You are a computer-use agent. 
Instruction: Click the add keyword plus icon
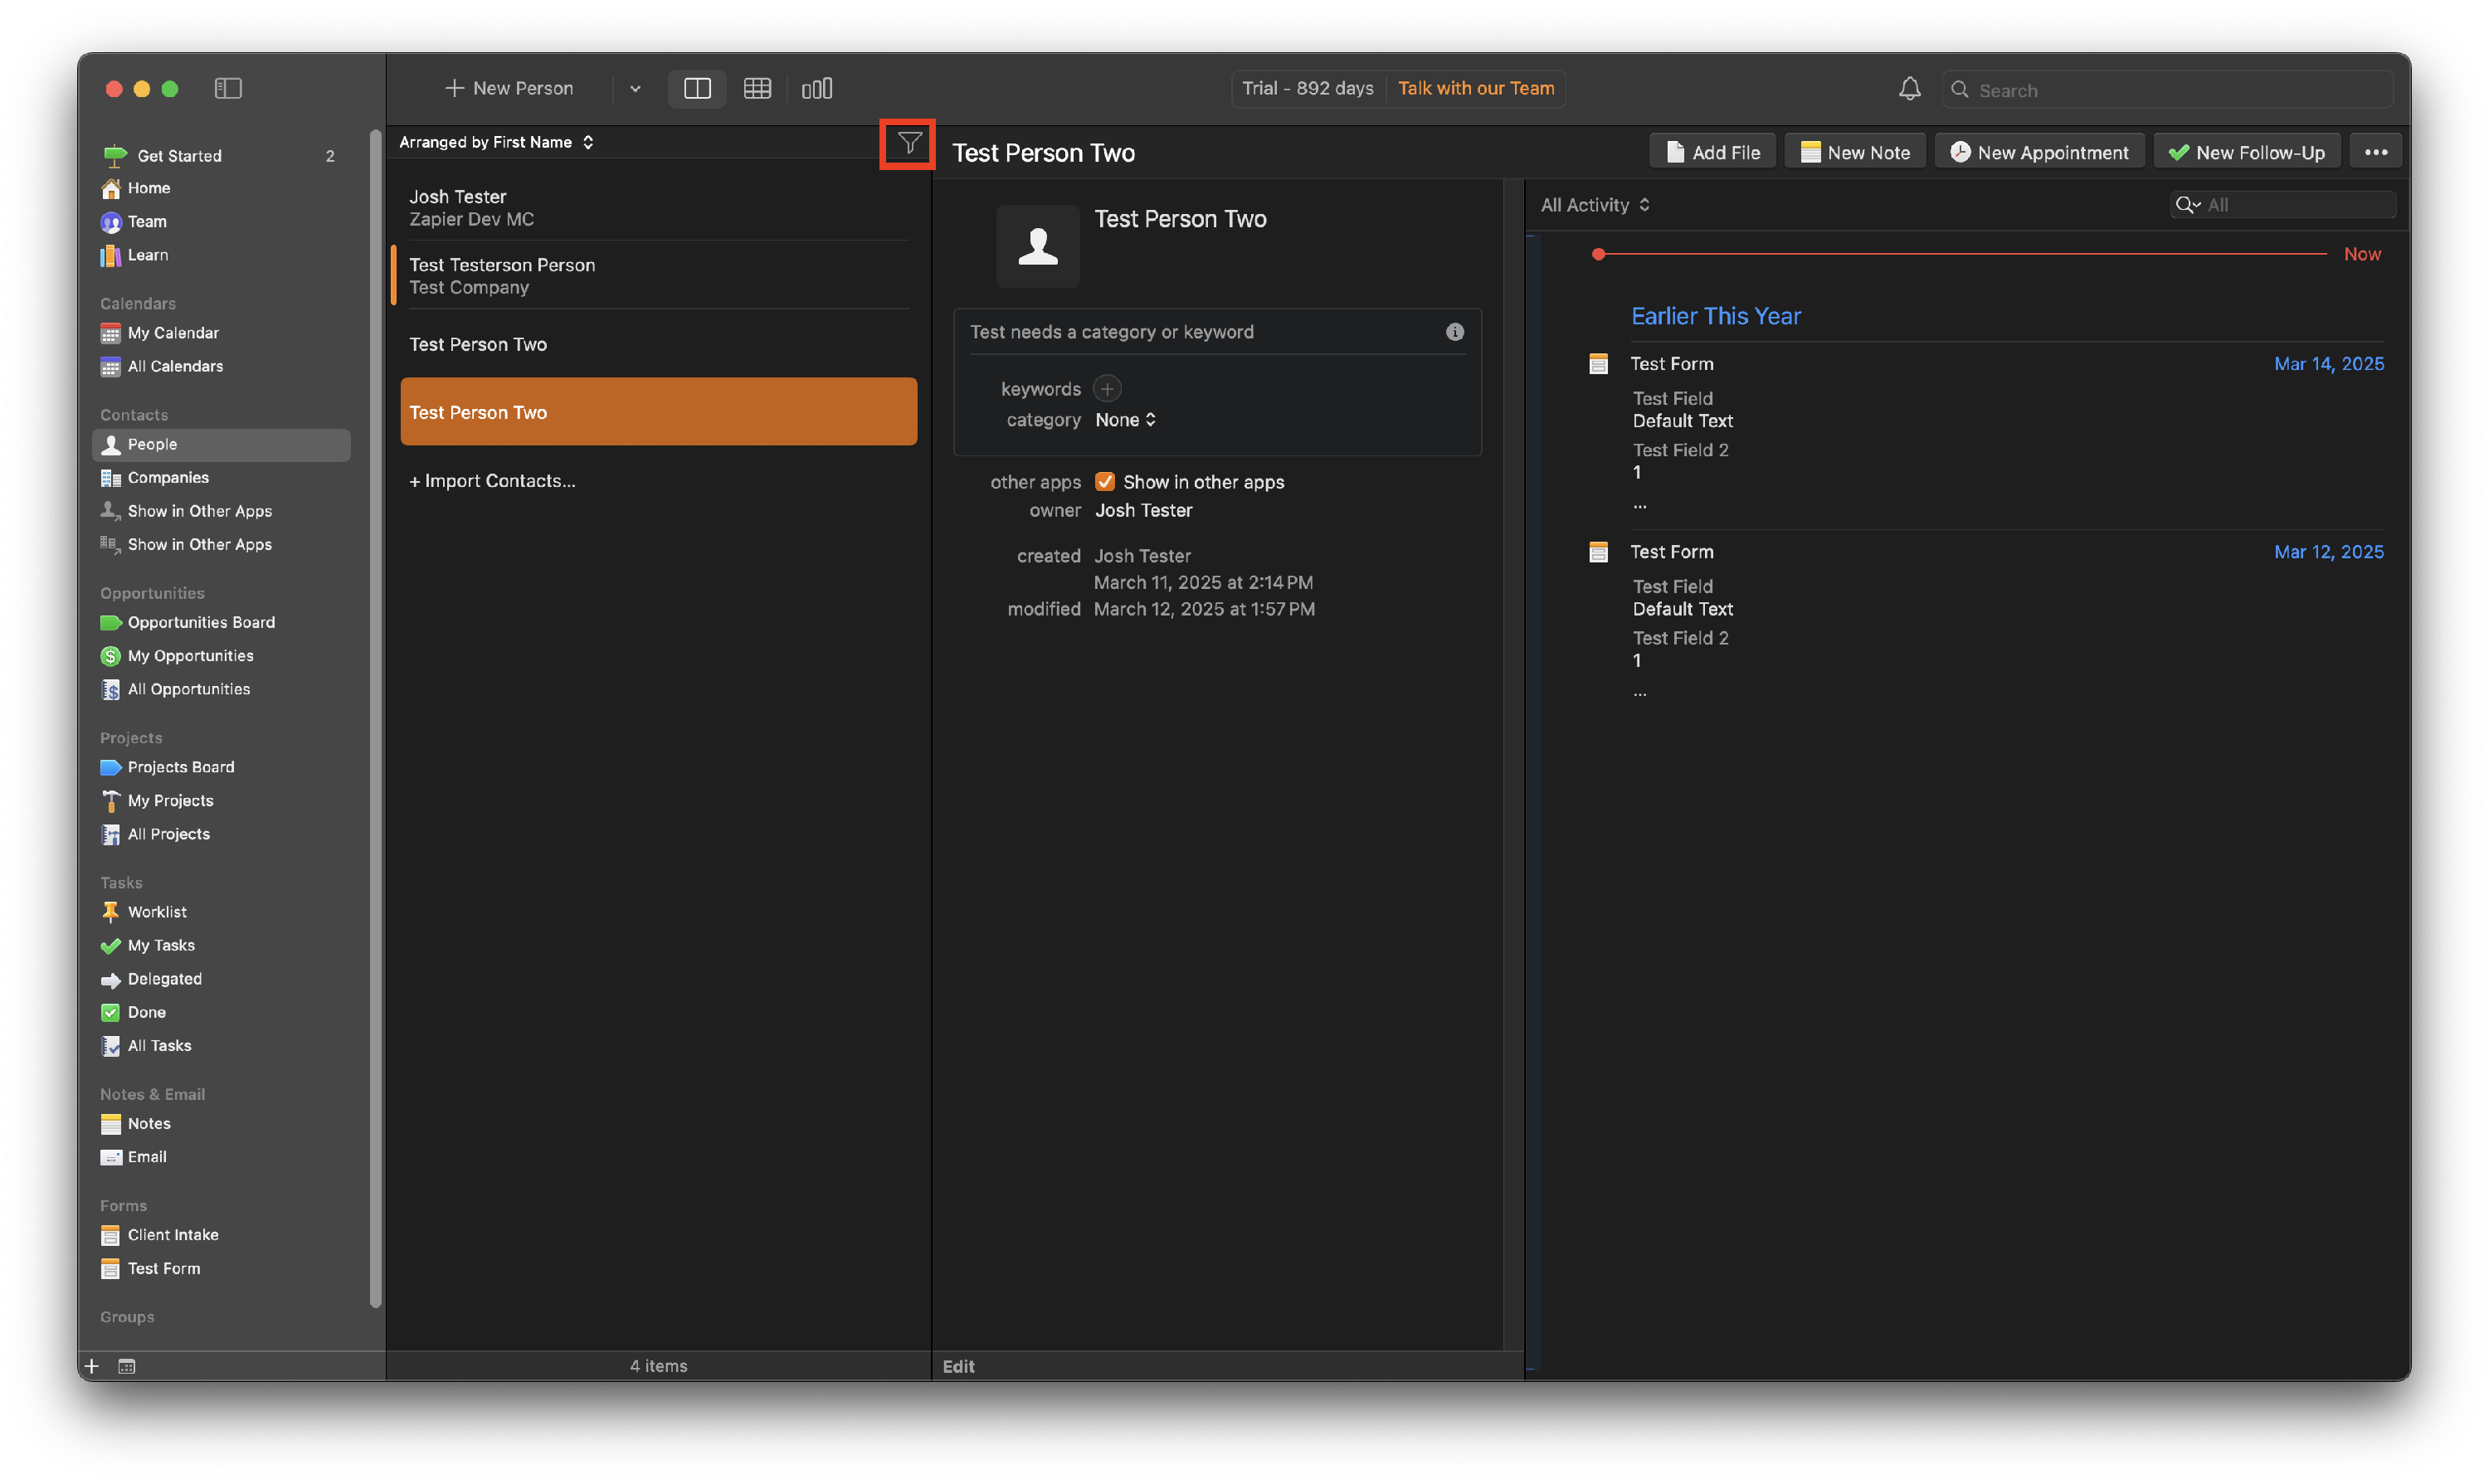pyautogui.click(x=1106, y=389)
